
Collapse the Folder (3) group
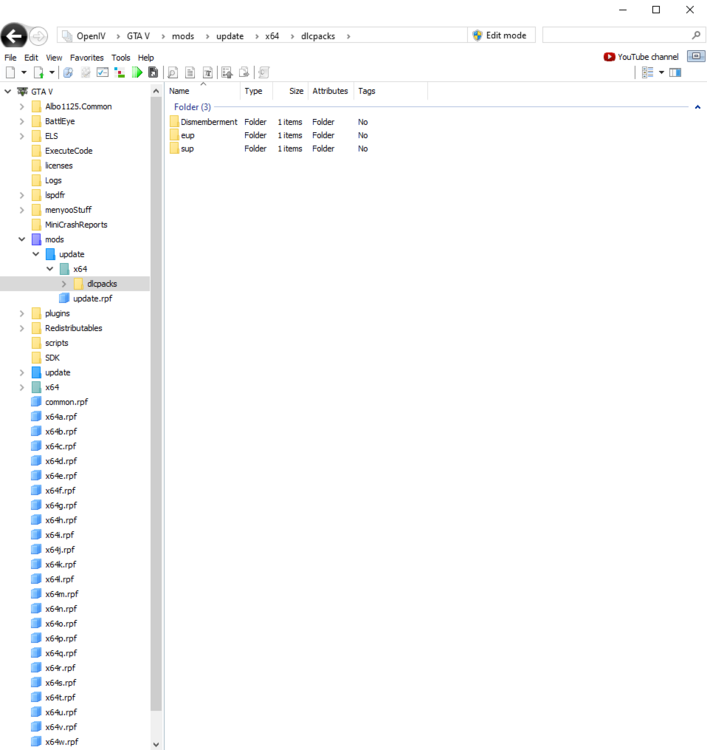click(697, 107)
